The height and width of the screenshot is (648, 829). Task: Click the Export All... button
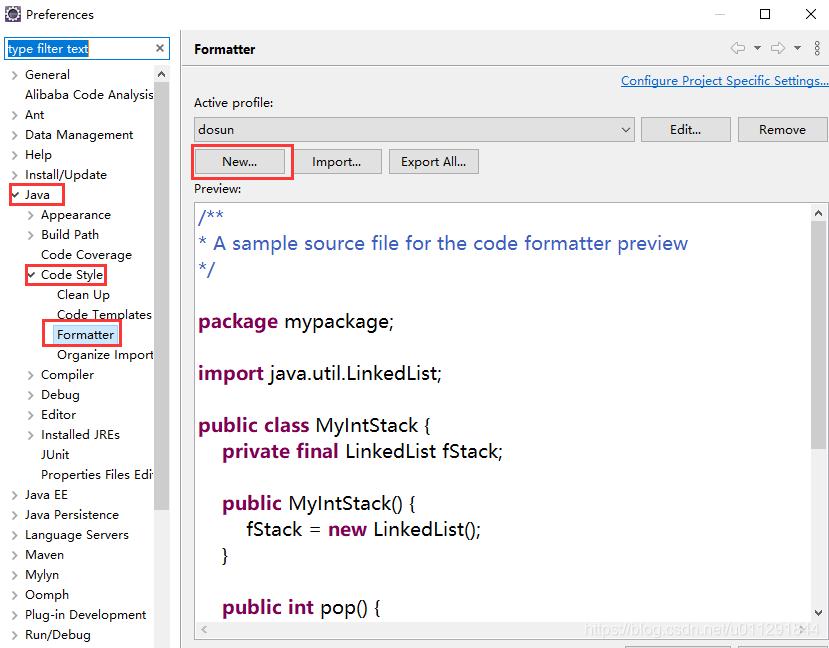tap(433, 161)
